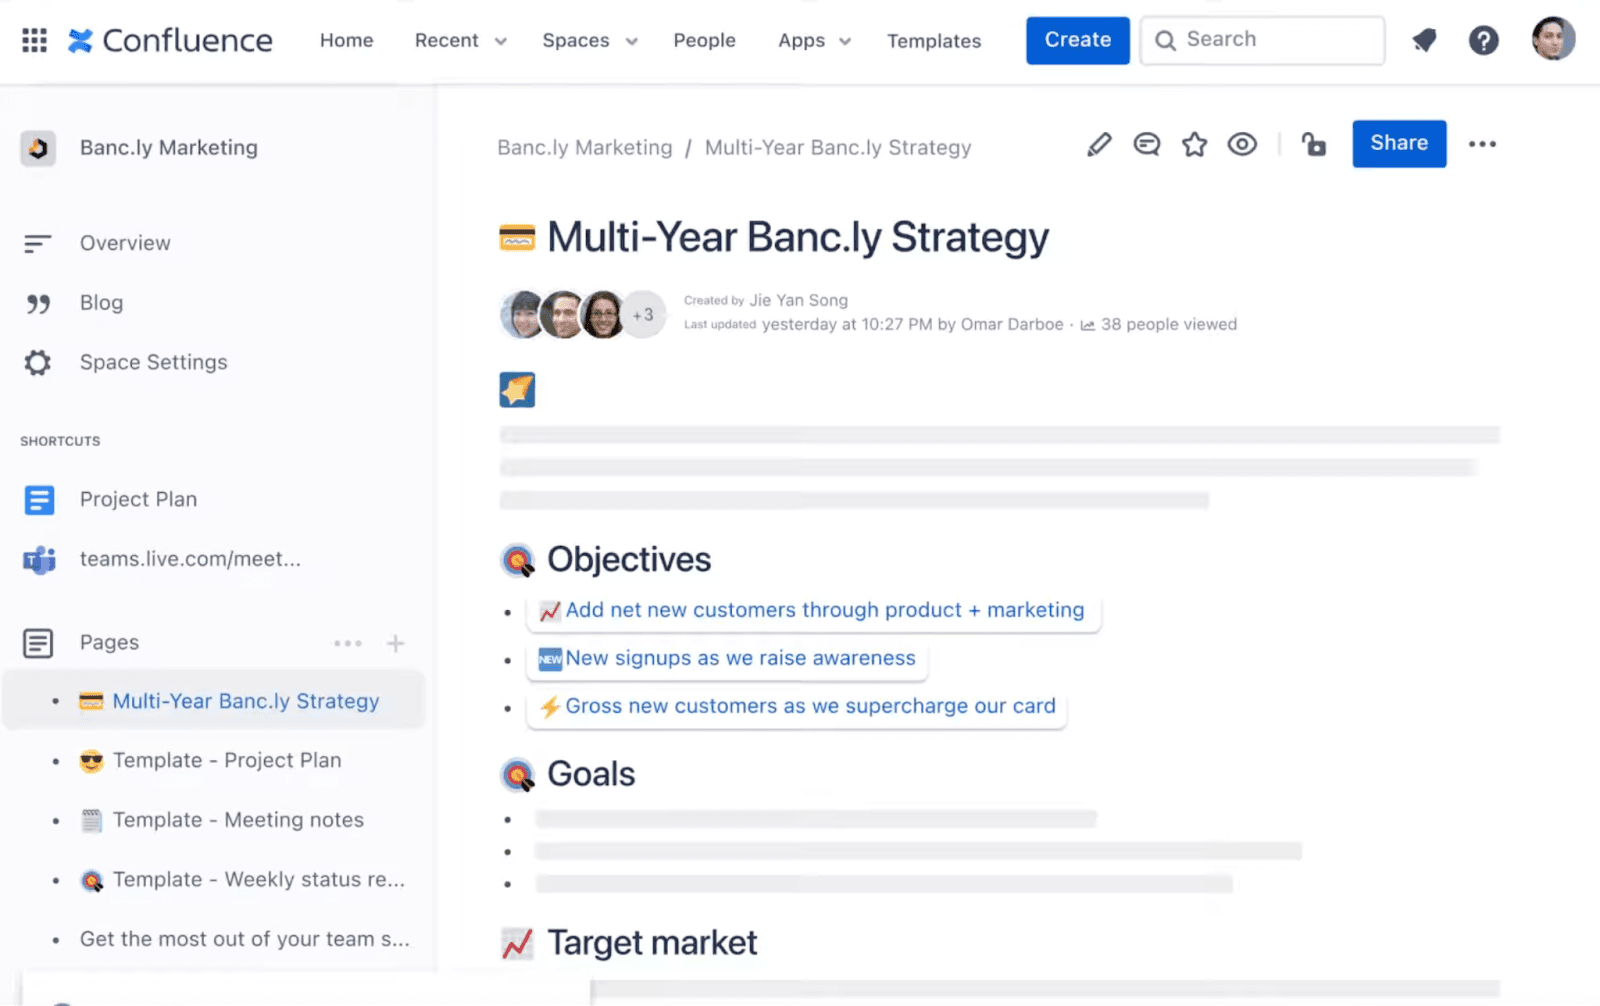Screen dimensions: 1600x1006
Task: Click the target icon next to Objectives
Action: [x=517, y=560]
